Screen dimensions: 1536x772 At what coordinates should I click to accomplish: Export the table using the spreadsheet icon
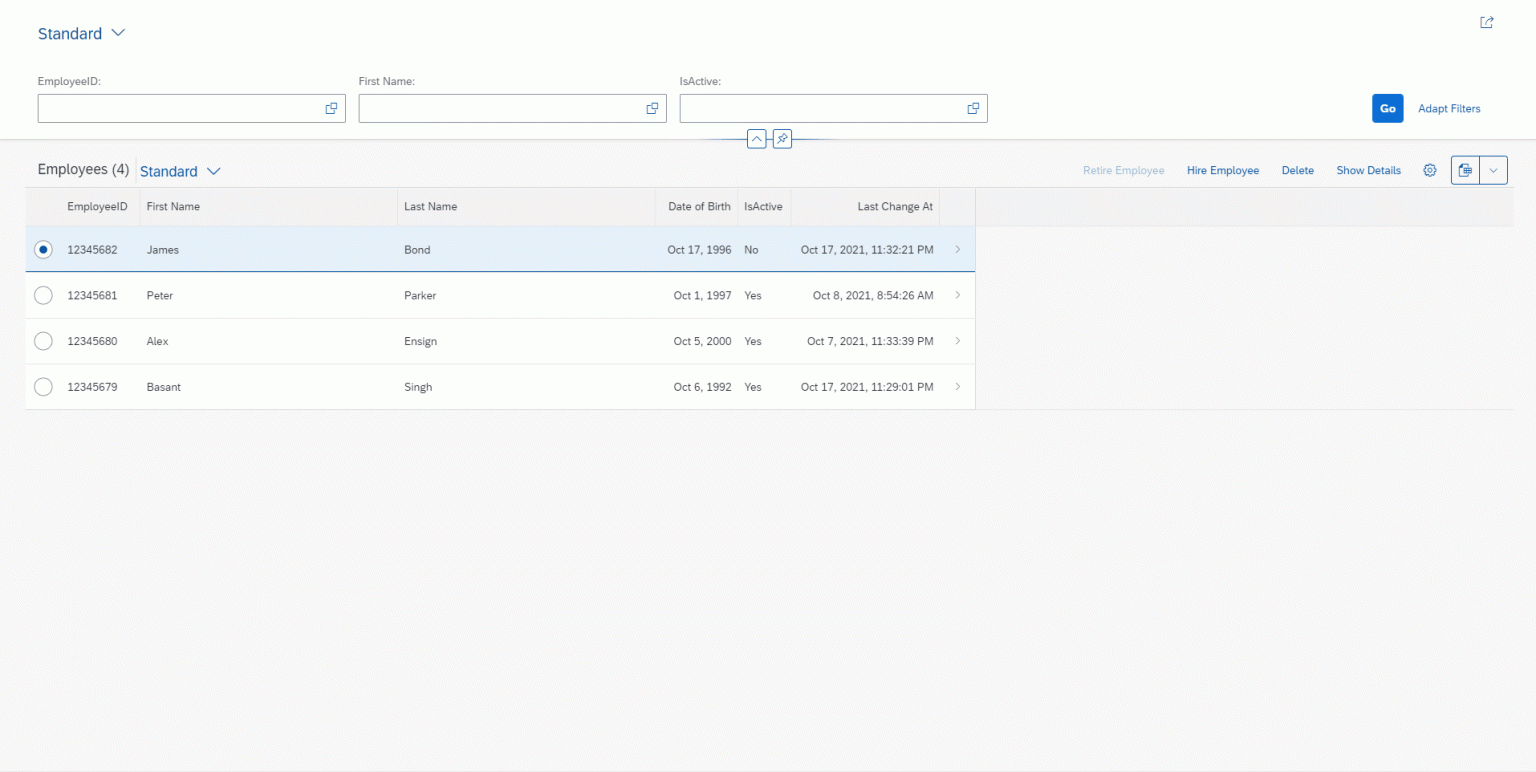(1464, 170)
